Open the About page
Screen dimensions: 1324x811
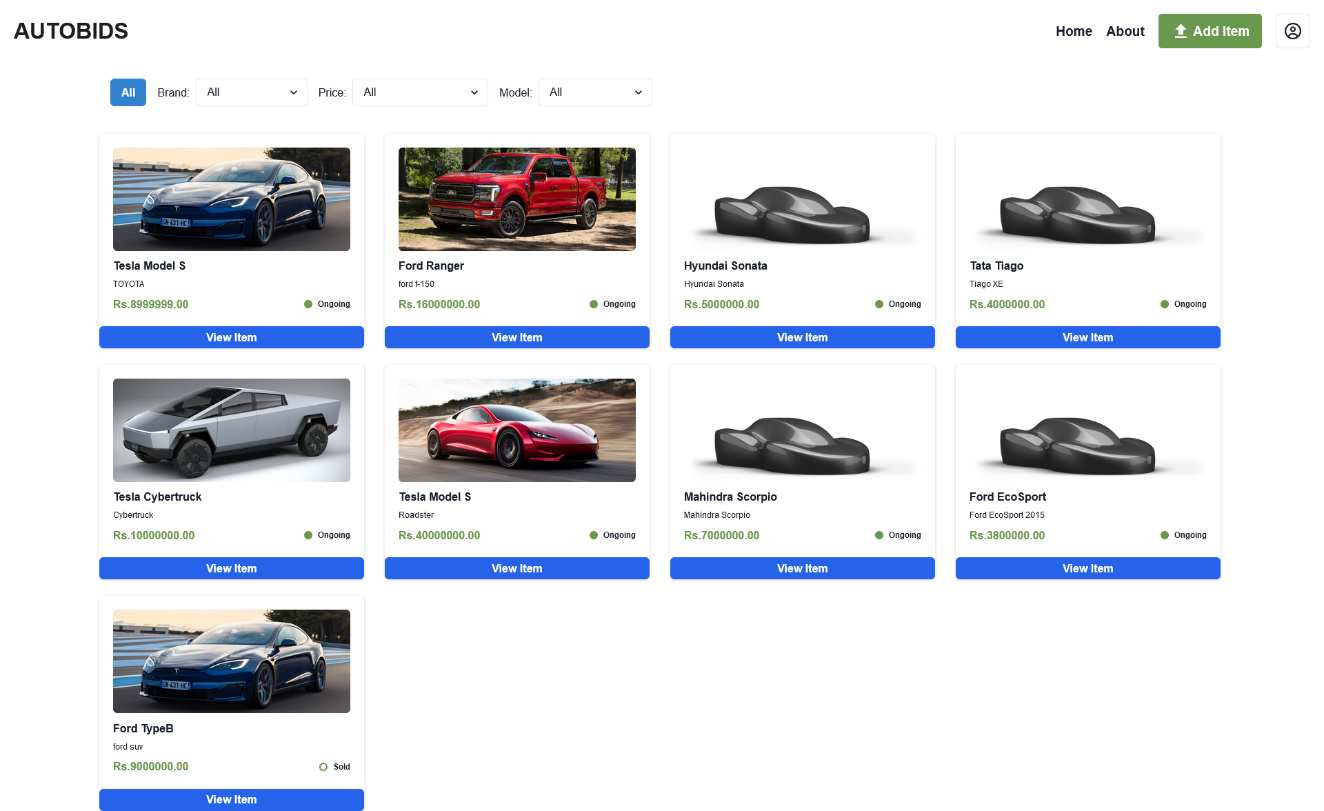click(1125, 31)
